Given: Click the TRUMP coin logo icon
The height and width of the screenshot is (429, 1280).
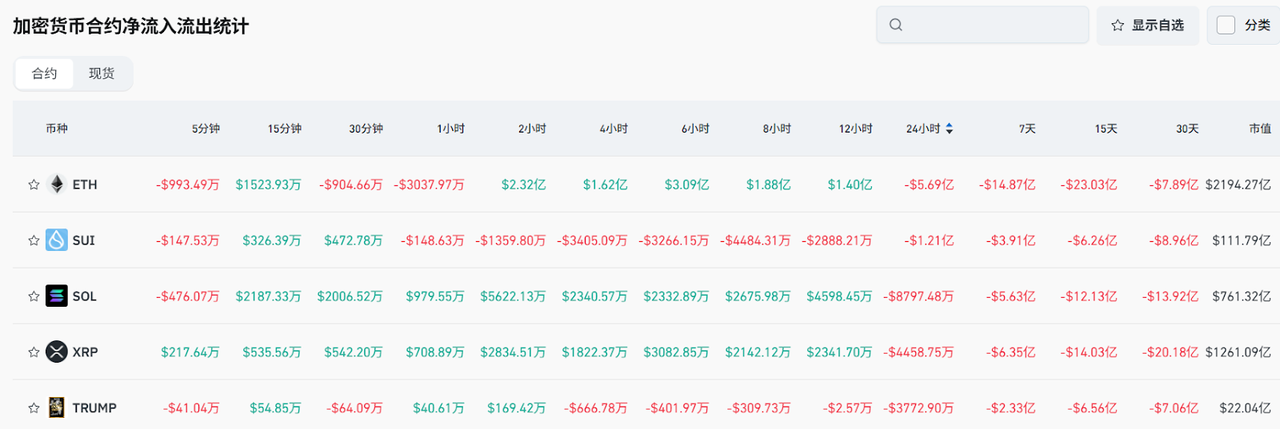Looking at the screenshot, I should 56,407.
